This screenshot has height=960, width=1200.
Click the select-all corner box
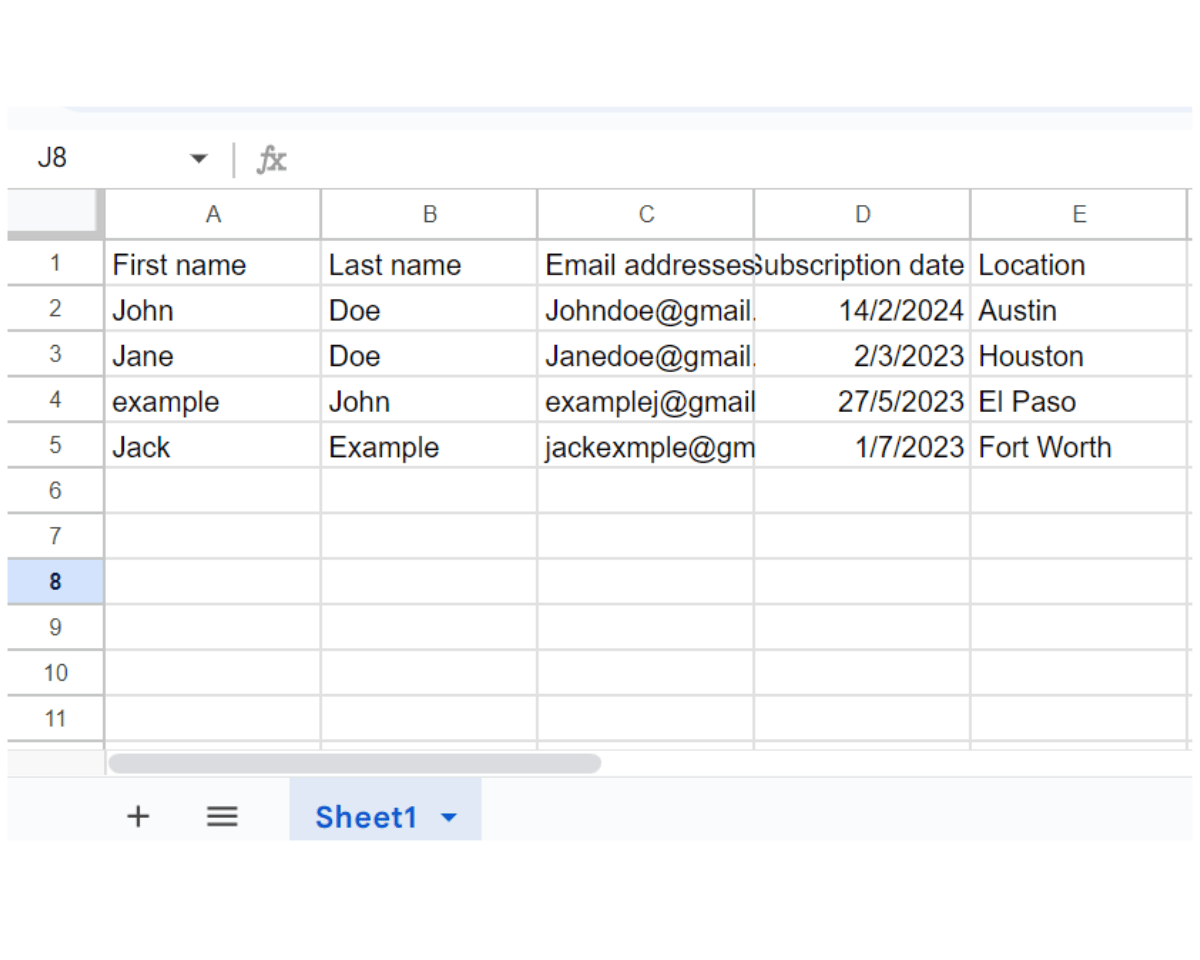click(x=55, y=213)
